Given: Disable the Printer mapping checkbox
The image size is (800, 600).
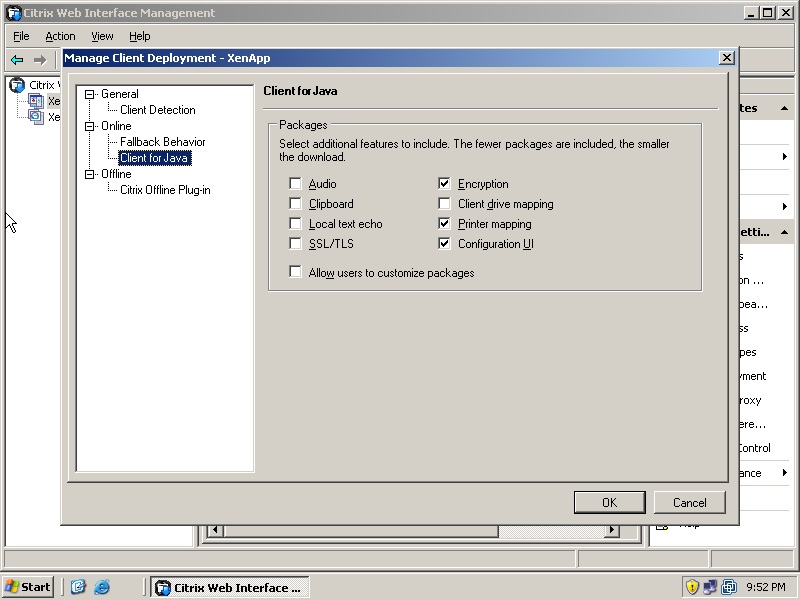Looking at the screenshot, I should [x=444, y=224].
